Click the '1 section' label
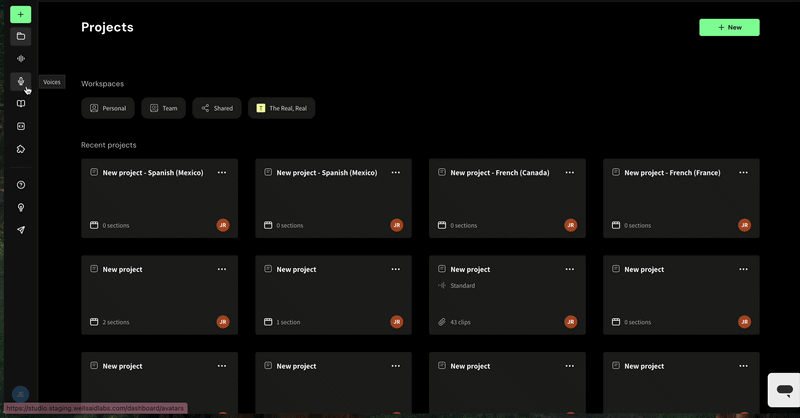 click(288, 322)
